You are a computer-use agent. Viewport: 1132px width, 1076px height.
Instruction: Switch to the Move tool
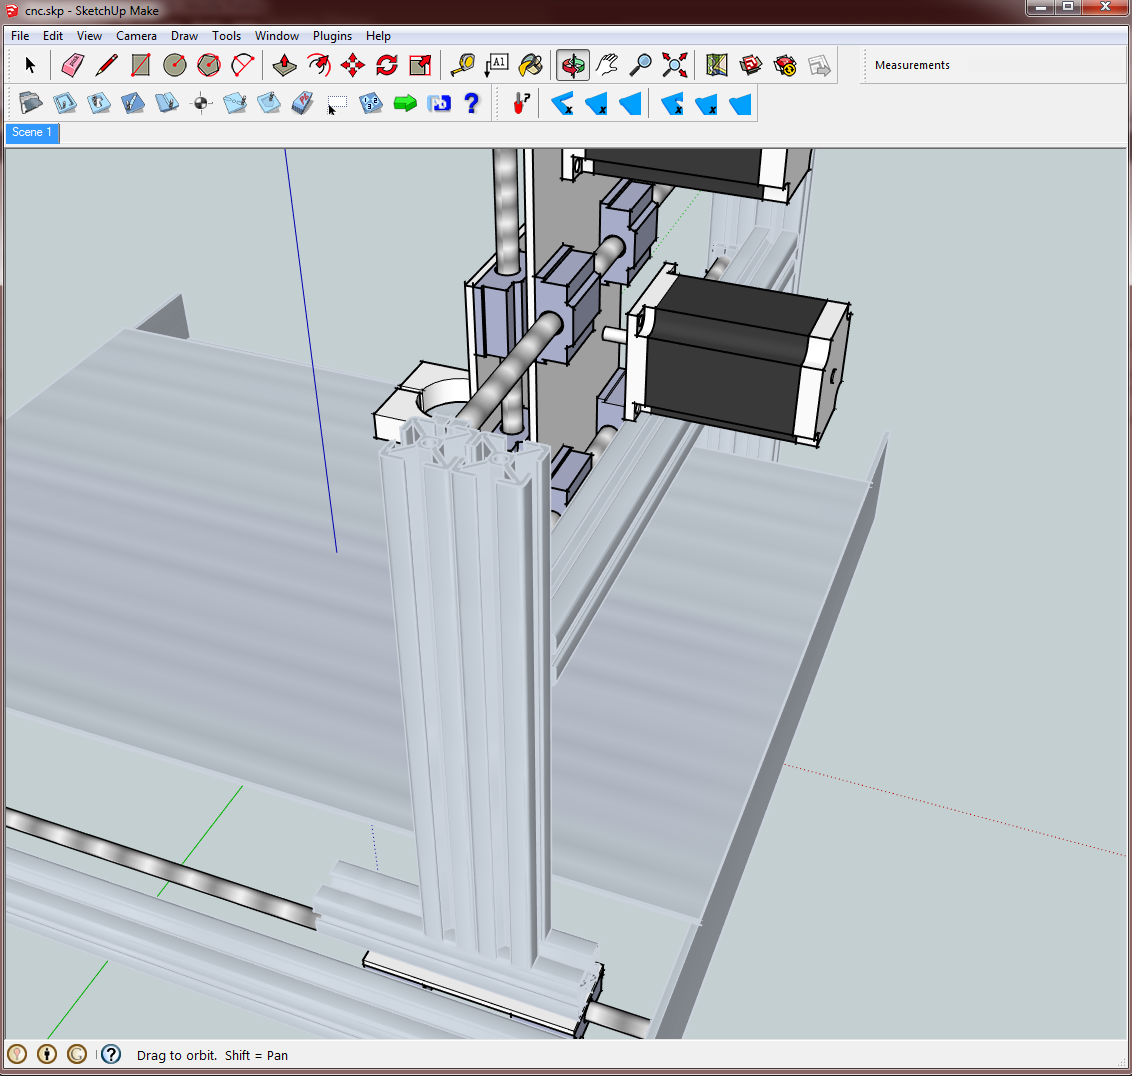[352, 64]
